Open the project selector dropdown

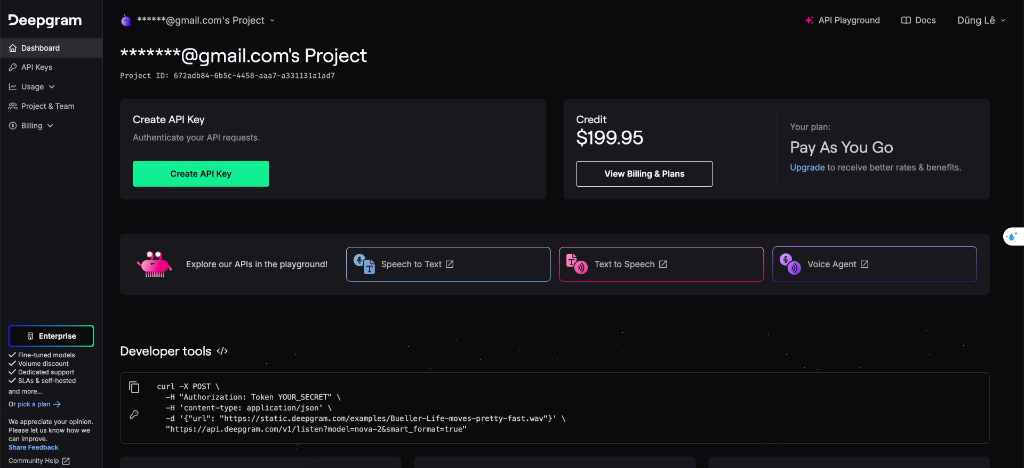pos(198,20)
